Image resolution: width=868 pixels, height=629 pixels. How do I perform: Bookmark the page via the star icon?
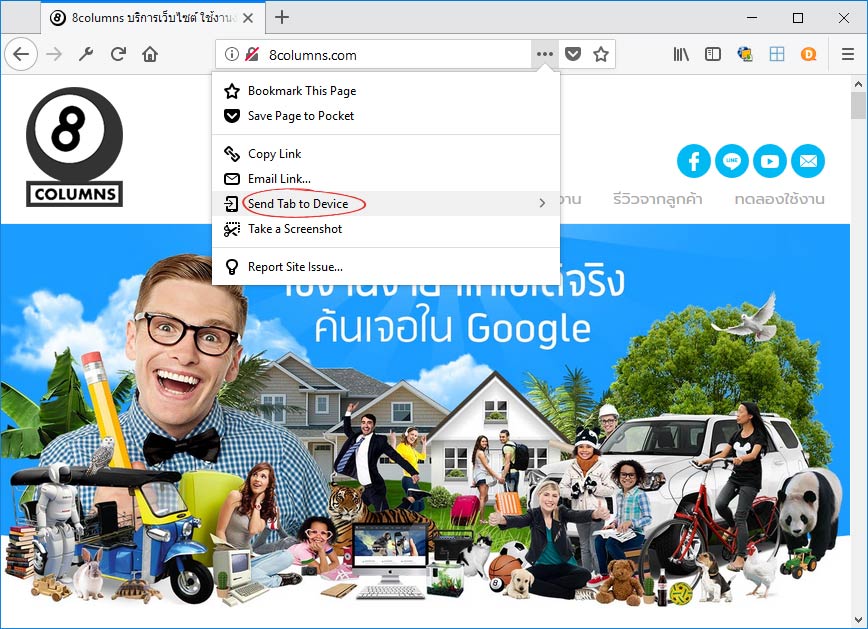tap(598, 55)
